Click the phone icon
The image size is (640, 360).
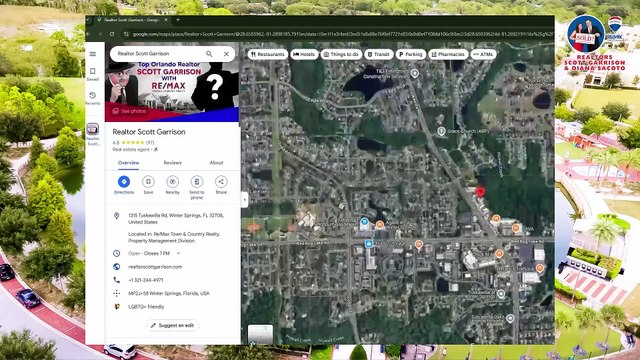click(x=117, y=280)
